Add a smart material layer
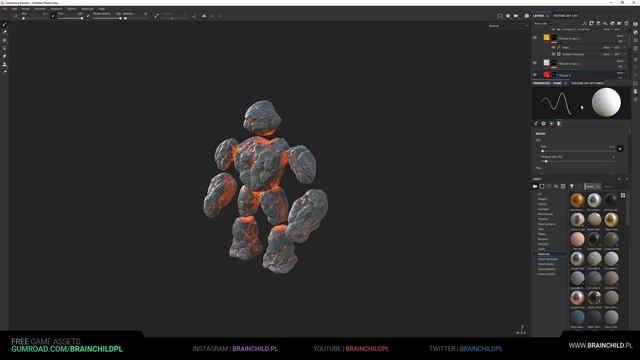640x360 pixels. point(612,23)
